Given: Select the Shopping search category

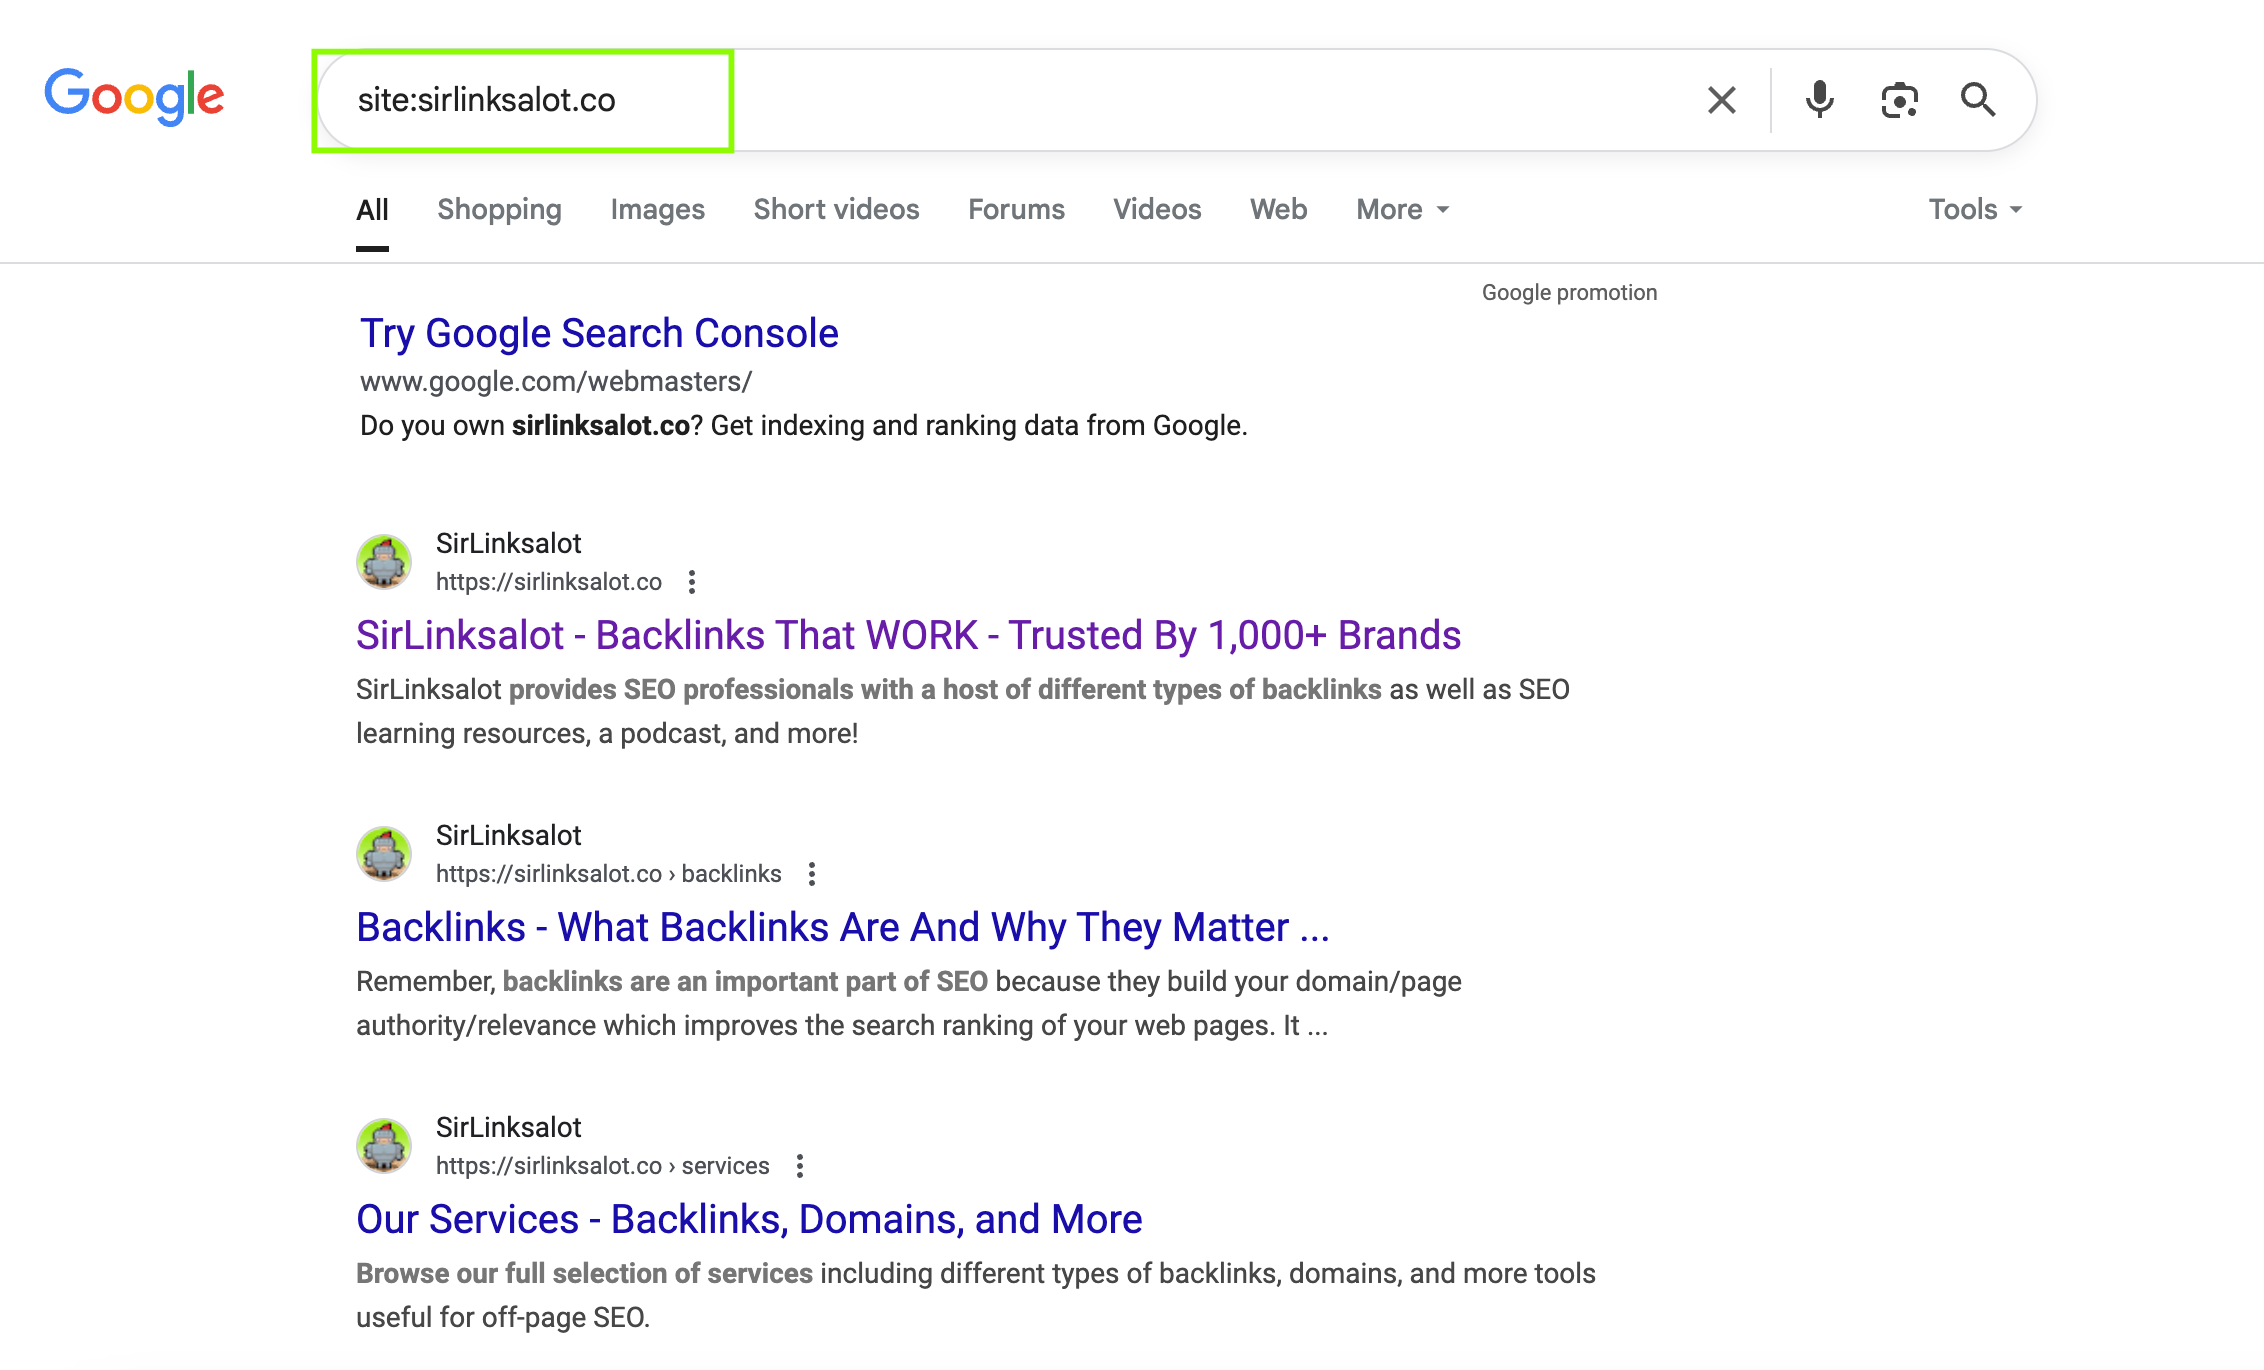Looking at the screenshot, I should click(x=499, y=209).
